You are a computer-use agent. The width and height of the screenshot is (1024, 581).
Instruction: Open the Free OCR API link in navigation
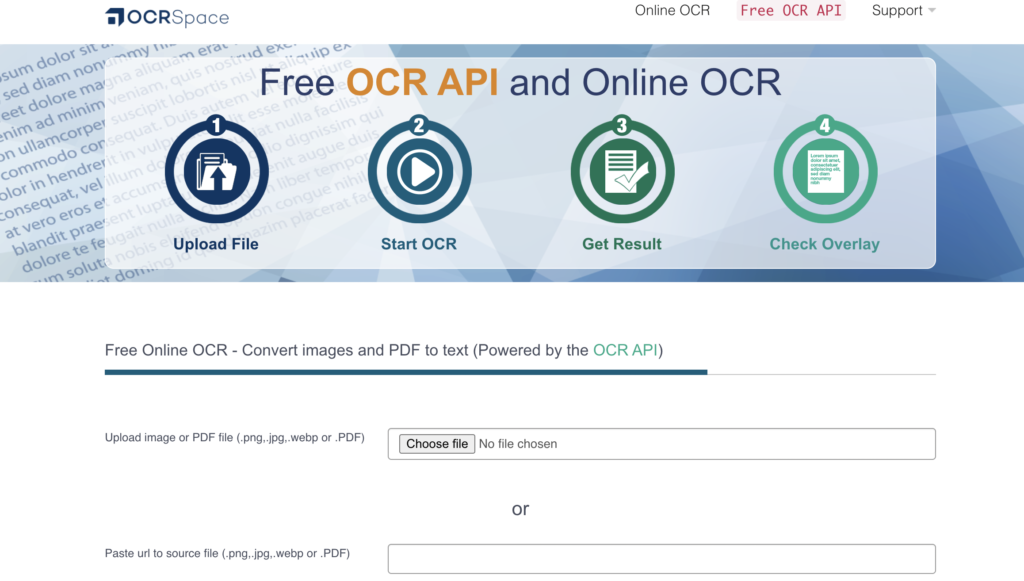click(x=791, y=10)
